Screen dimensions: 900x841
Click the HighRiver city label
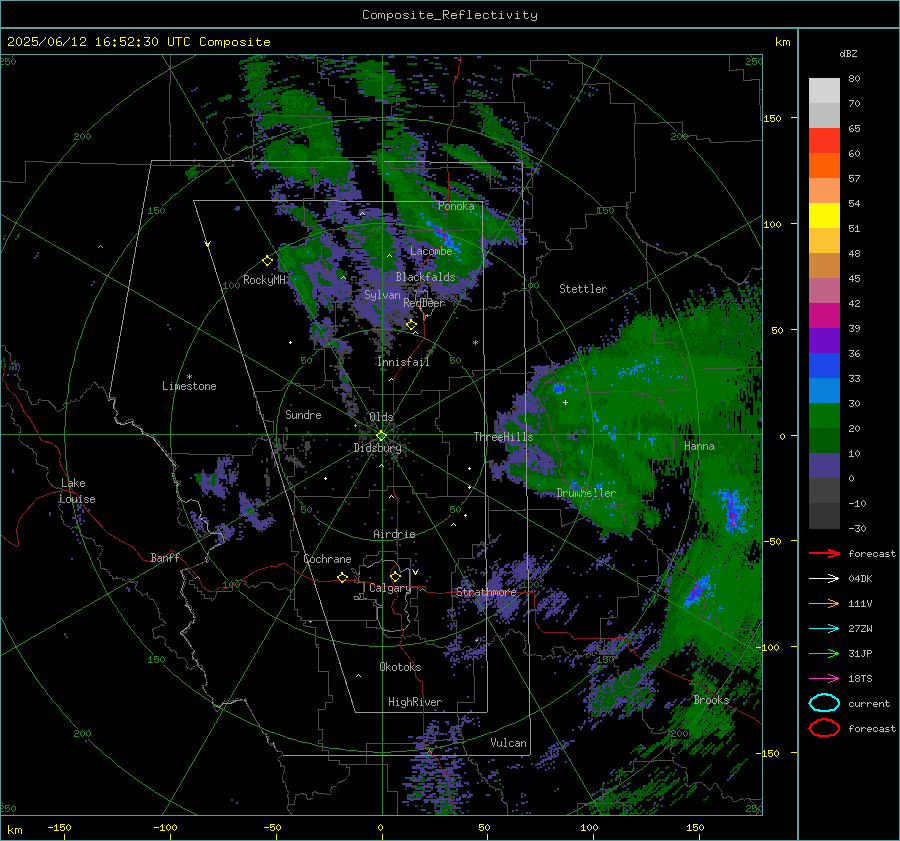pyautogui.click(x=415, y=702)
